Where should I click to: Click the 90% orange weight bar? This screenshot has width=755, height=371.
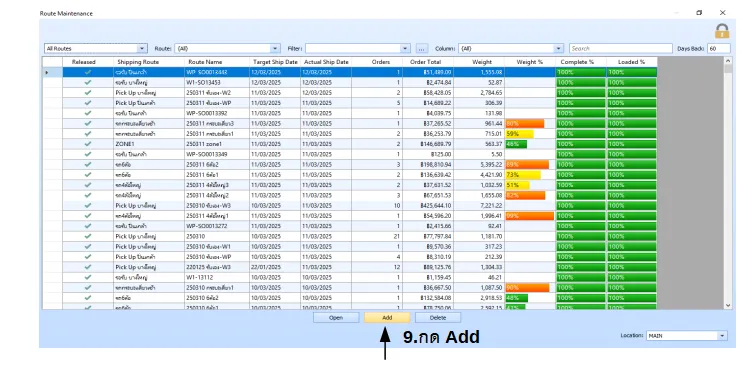527,287
